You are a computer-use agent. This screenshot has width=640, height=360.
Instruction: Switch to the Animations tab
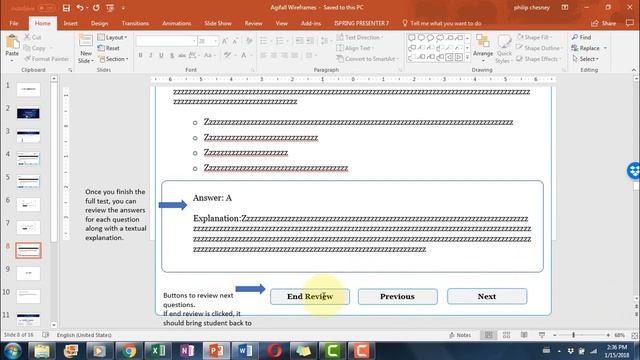tap(176, 23)
